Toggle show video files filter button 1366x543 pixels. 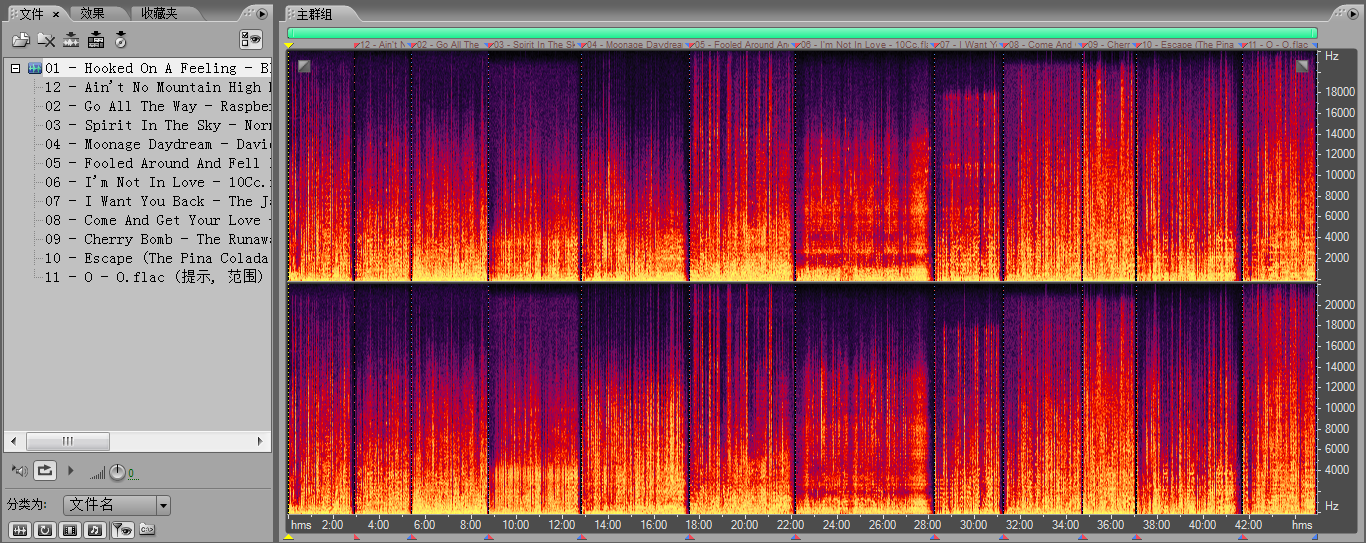pyautogui.click(x=70, y=530)
